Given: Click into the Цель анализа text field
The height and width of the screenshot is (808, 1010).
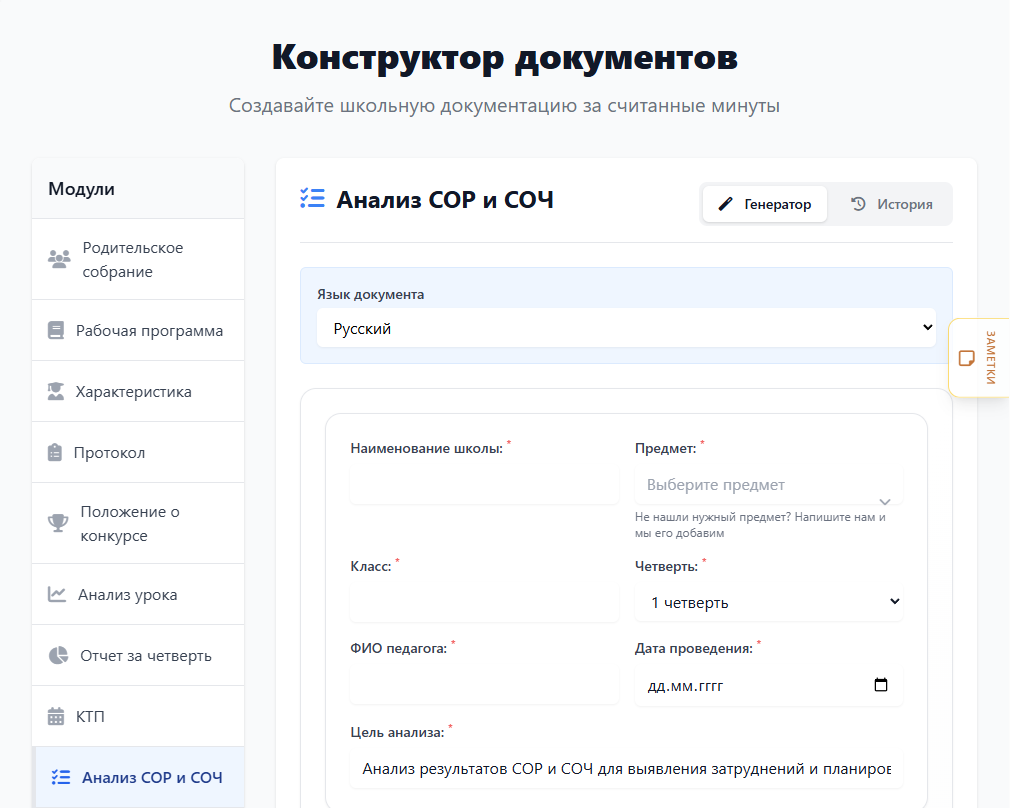Looking at the screenshot, I should click(626, 768).
